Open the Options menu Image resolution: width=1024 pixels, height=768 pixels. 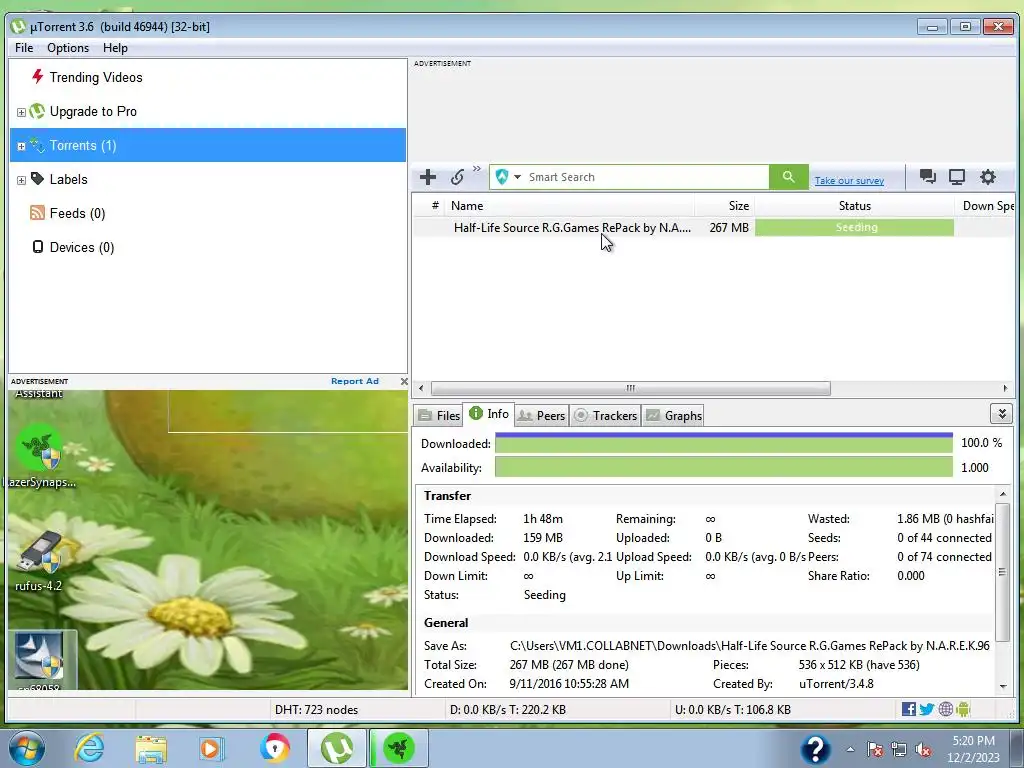pos(68,48)
